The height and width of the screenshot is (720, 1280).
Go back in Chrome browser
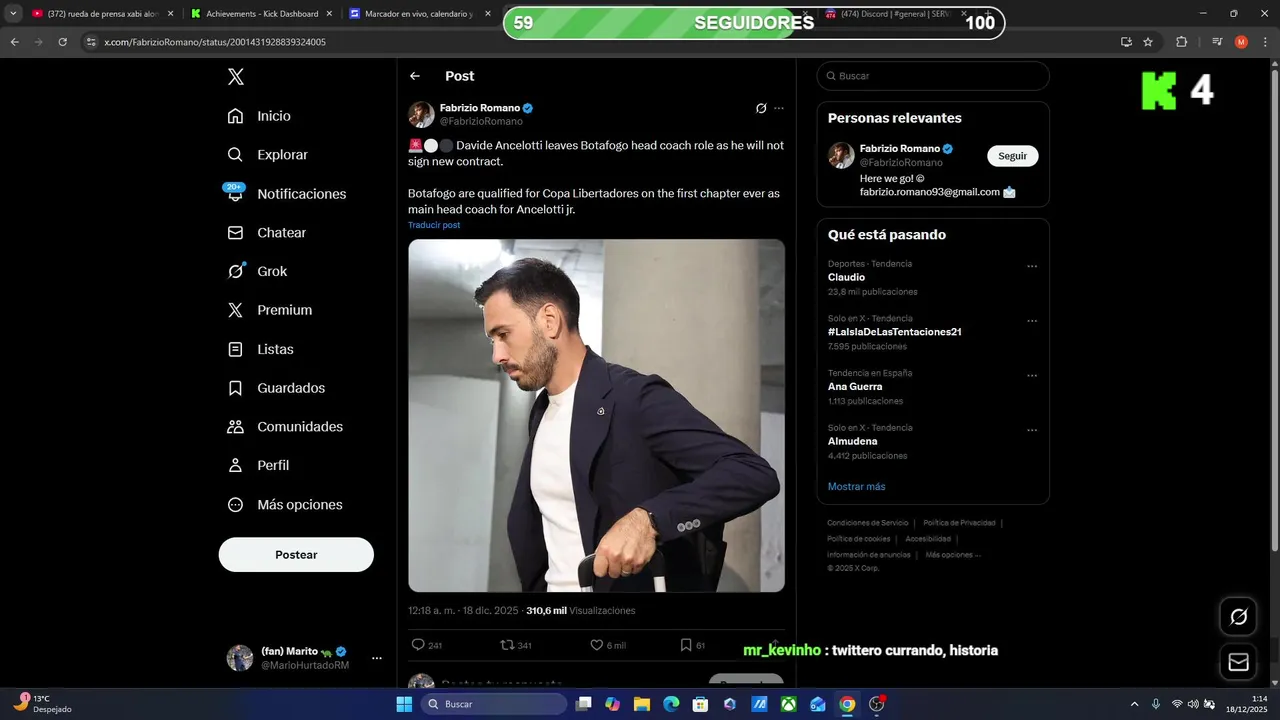(x=15, y=42)
